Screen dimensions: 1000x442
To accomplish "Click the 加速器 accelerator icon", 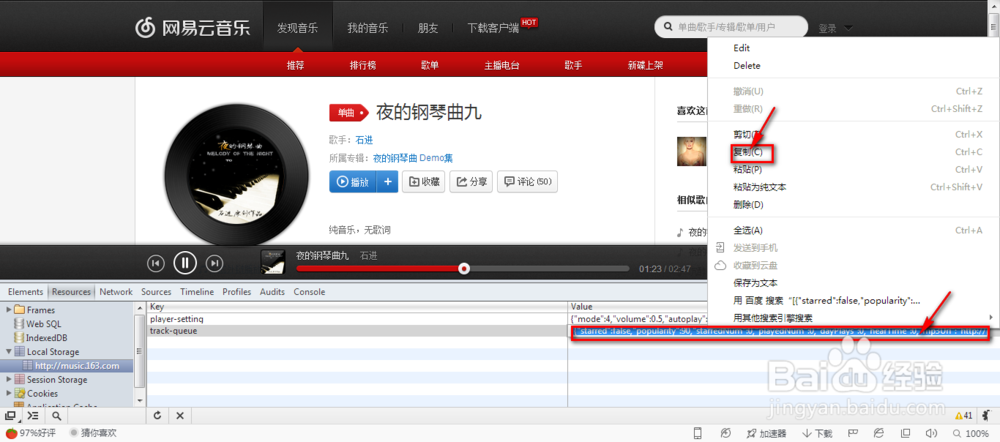I will (x=767, y=434).
